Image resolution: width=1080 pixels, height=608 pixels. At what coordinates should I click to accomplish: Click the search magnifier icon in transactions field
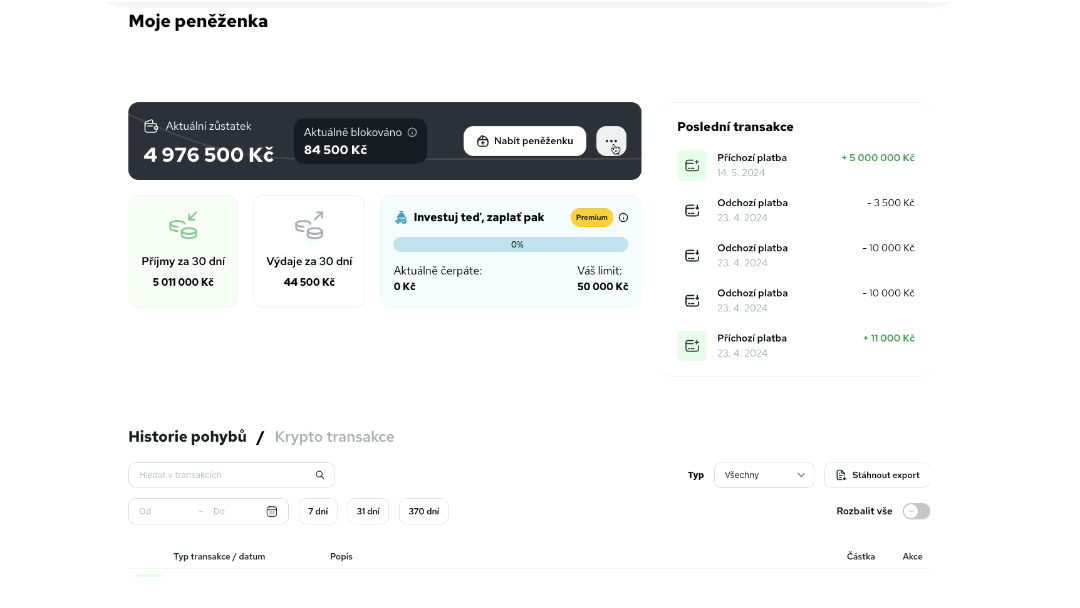320,475
